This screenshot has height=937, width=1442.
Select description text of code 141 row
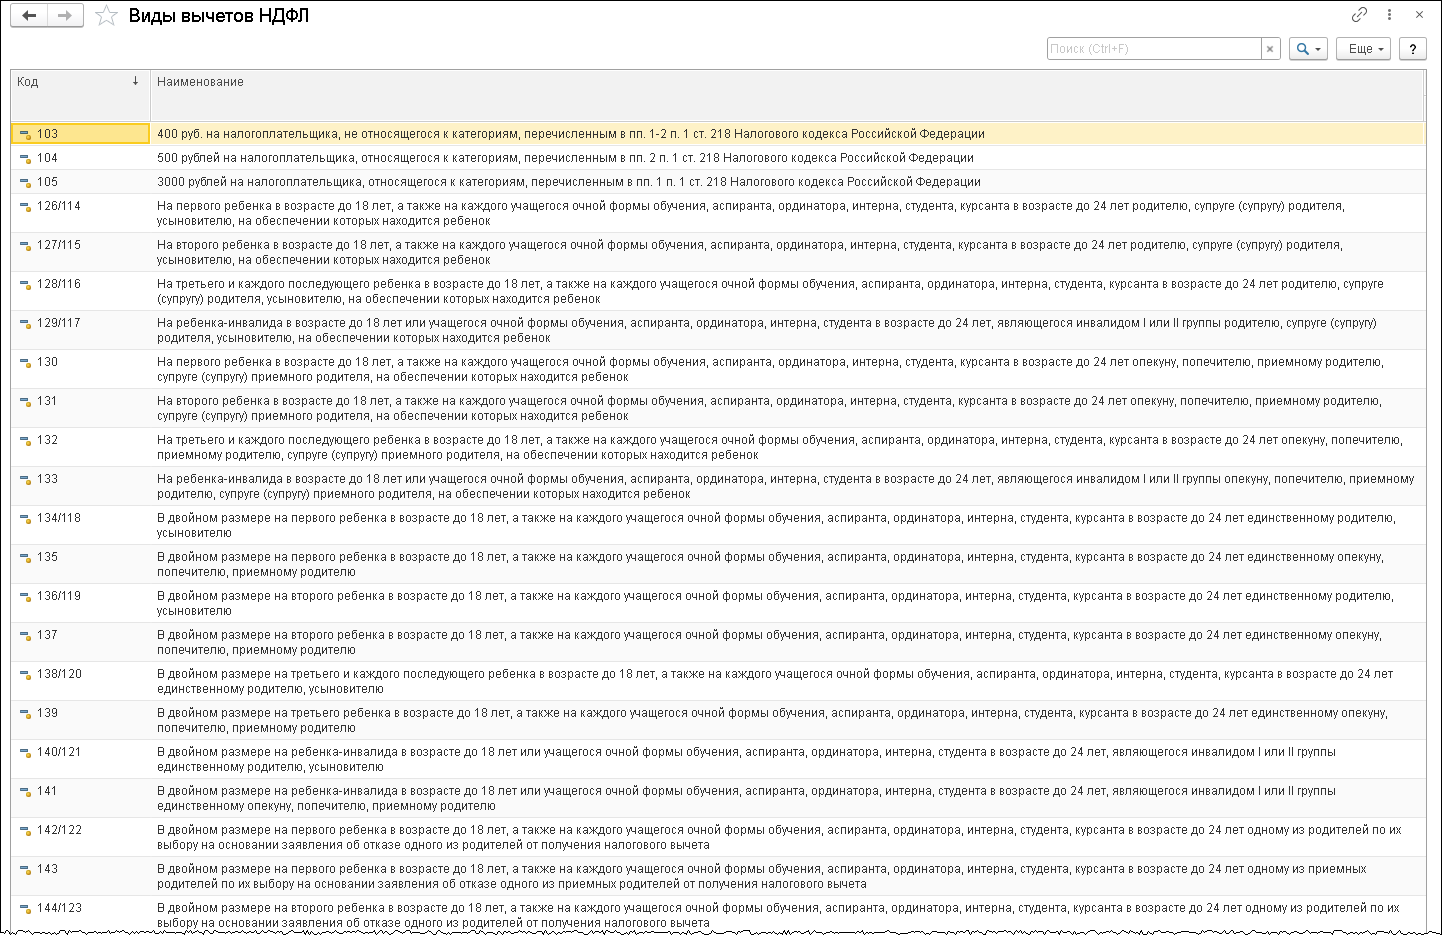tap(746, 798)
